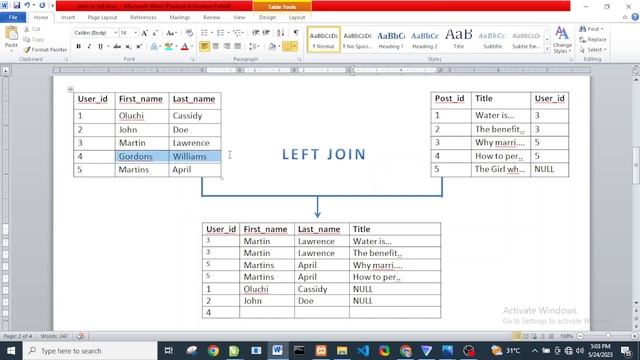Image resolution: width=640 pixels, height=360 pixels.
Task: Open Visual Studio Code from taskbar
Action: [362, 351]
